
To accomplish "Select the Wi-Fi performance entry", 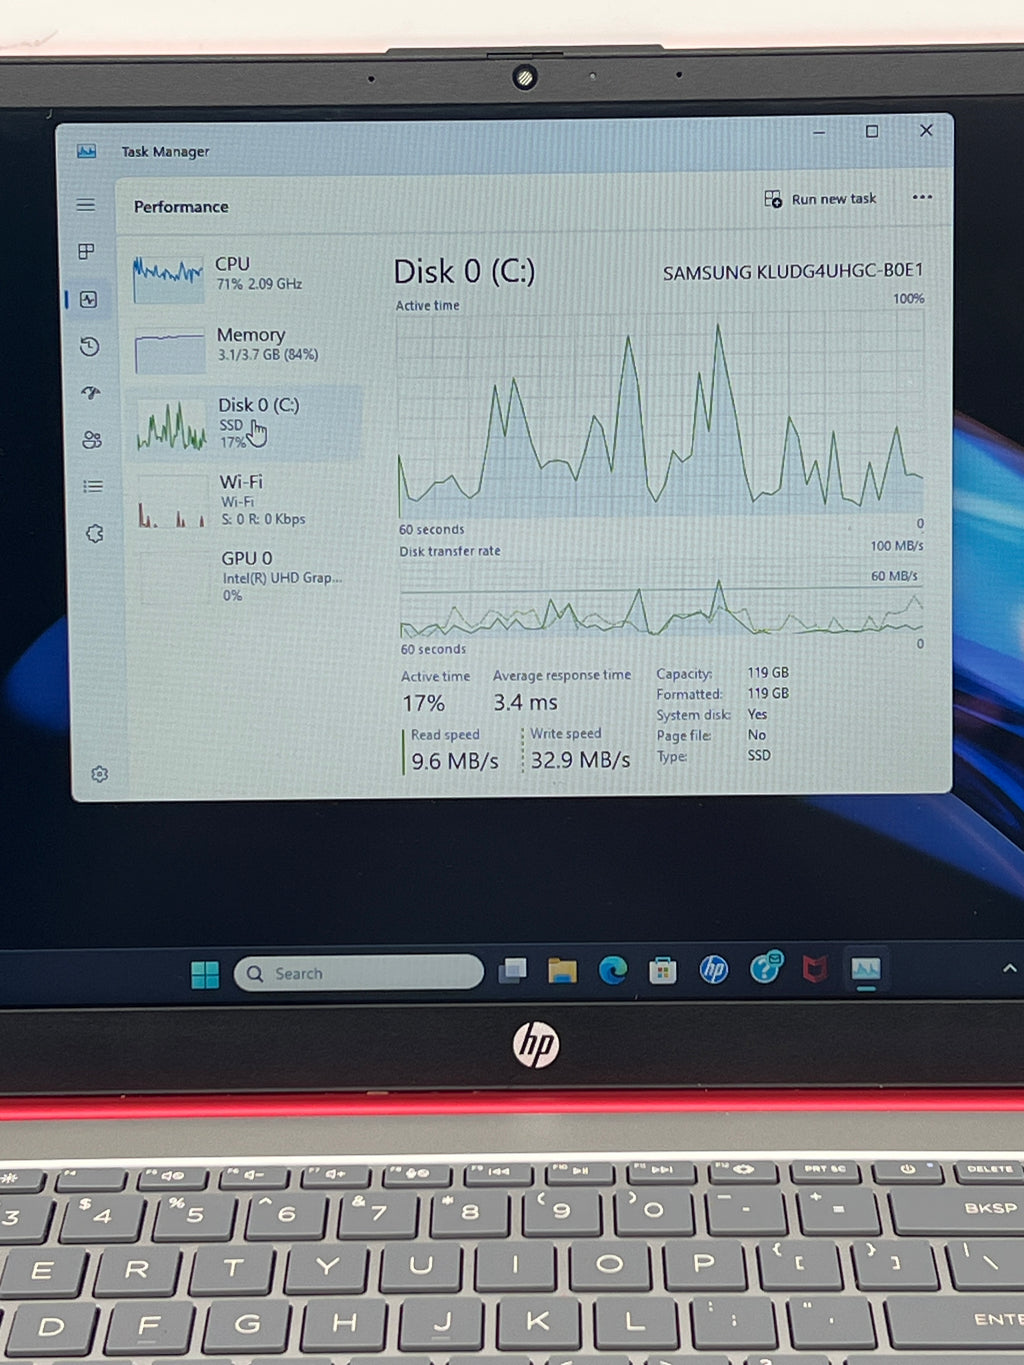I will tap(246, 499).
